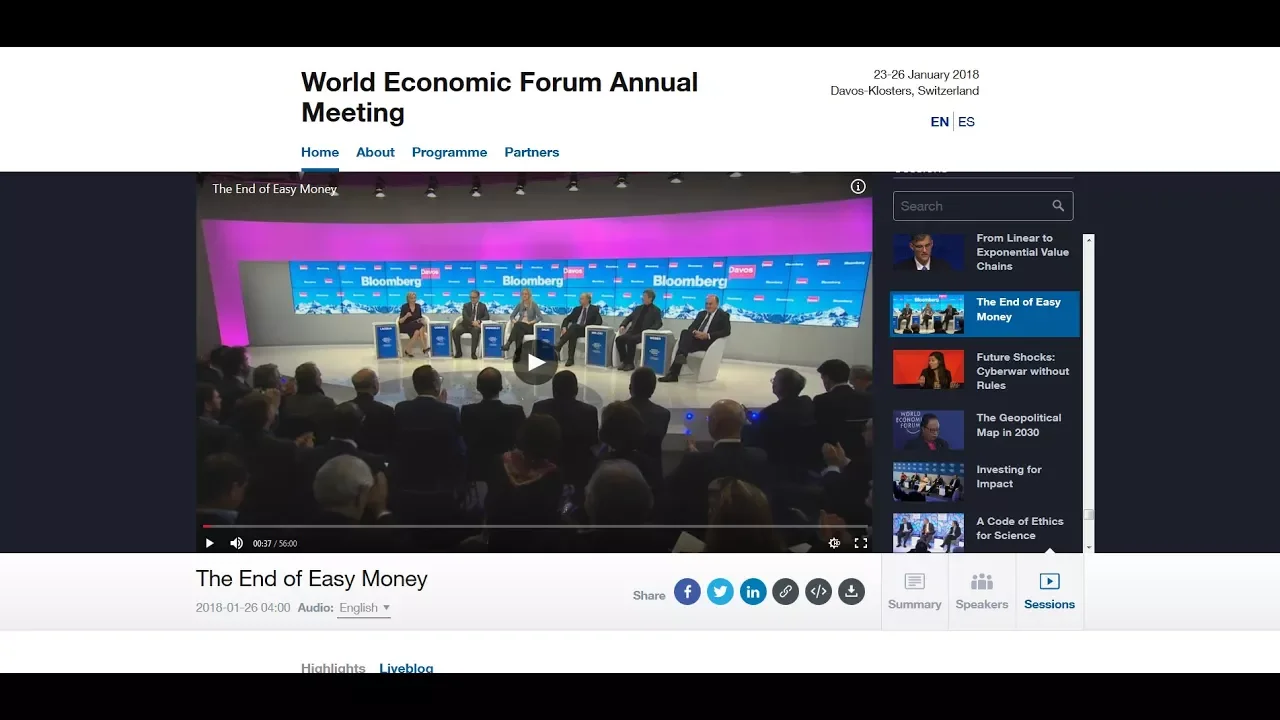This screenshot has width=1280, height=720.
Task: Click the World Economic Forum Annual Meeting title
Action: [500, 97]
